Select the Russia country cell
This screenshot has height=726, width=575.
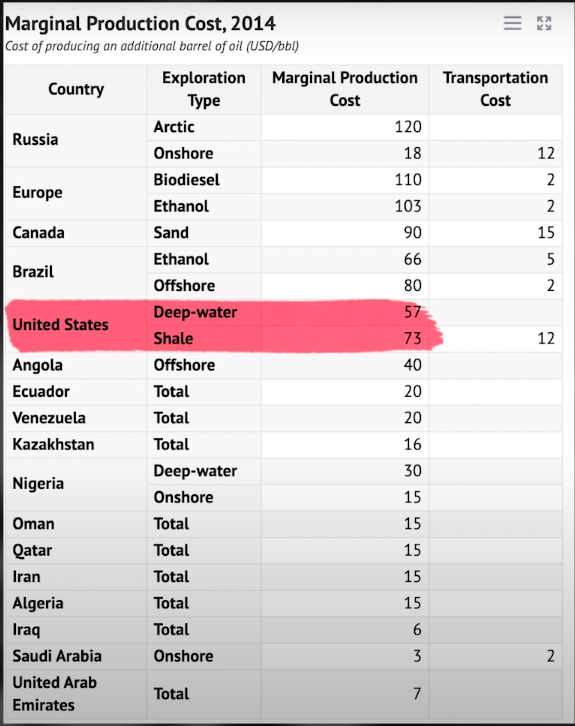point(76,140)
